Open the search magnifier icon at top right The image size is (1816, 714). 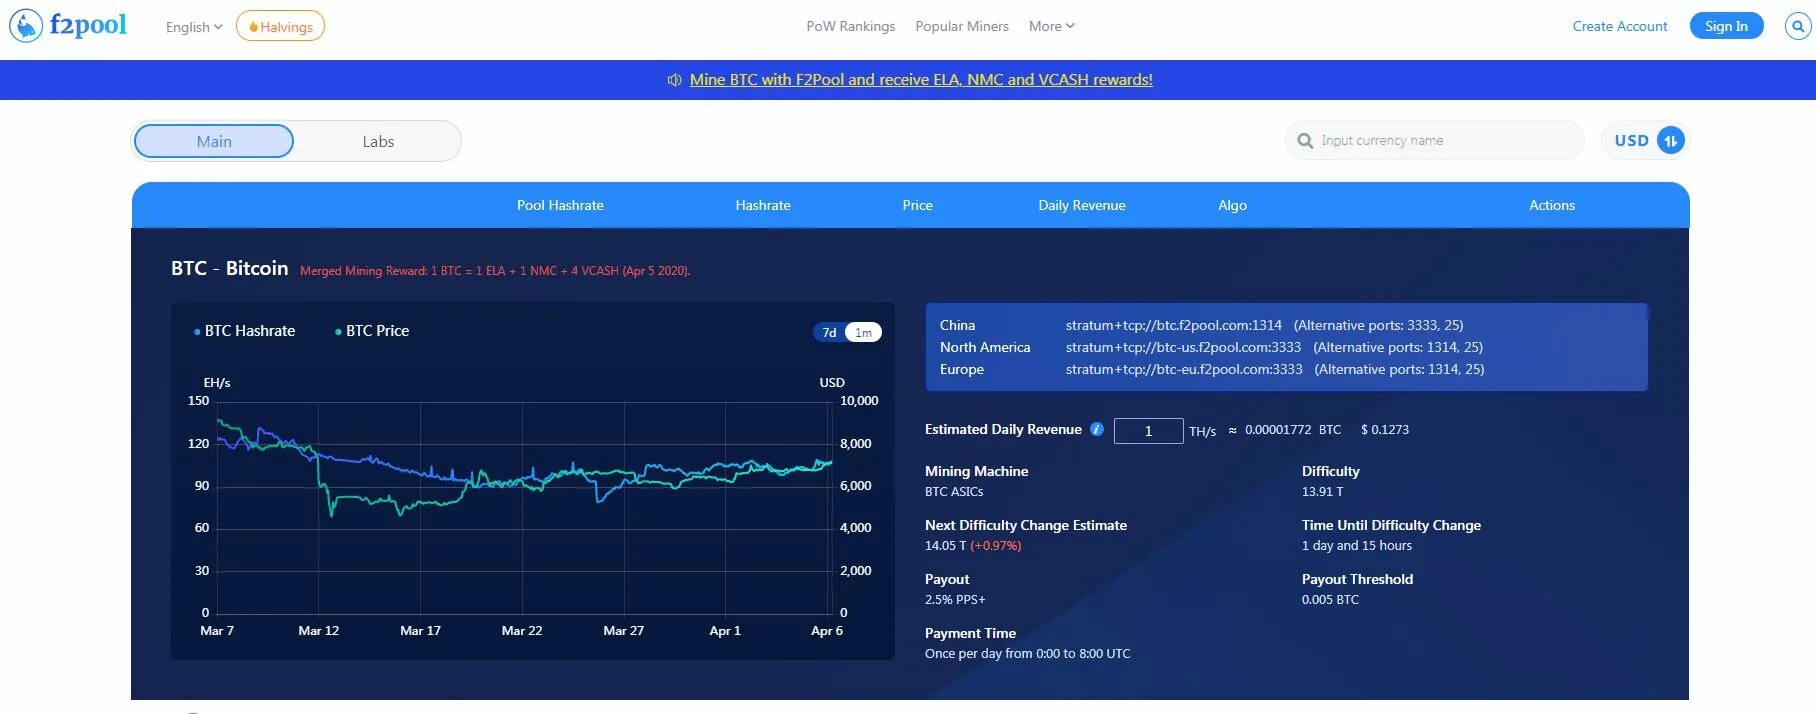coord(1798,26)
